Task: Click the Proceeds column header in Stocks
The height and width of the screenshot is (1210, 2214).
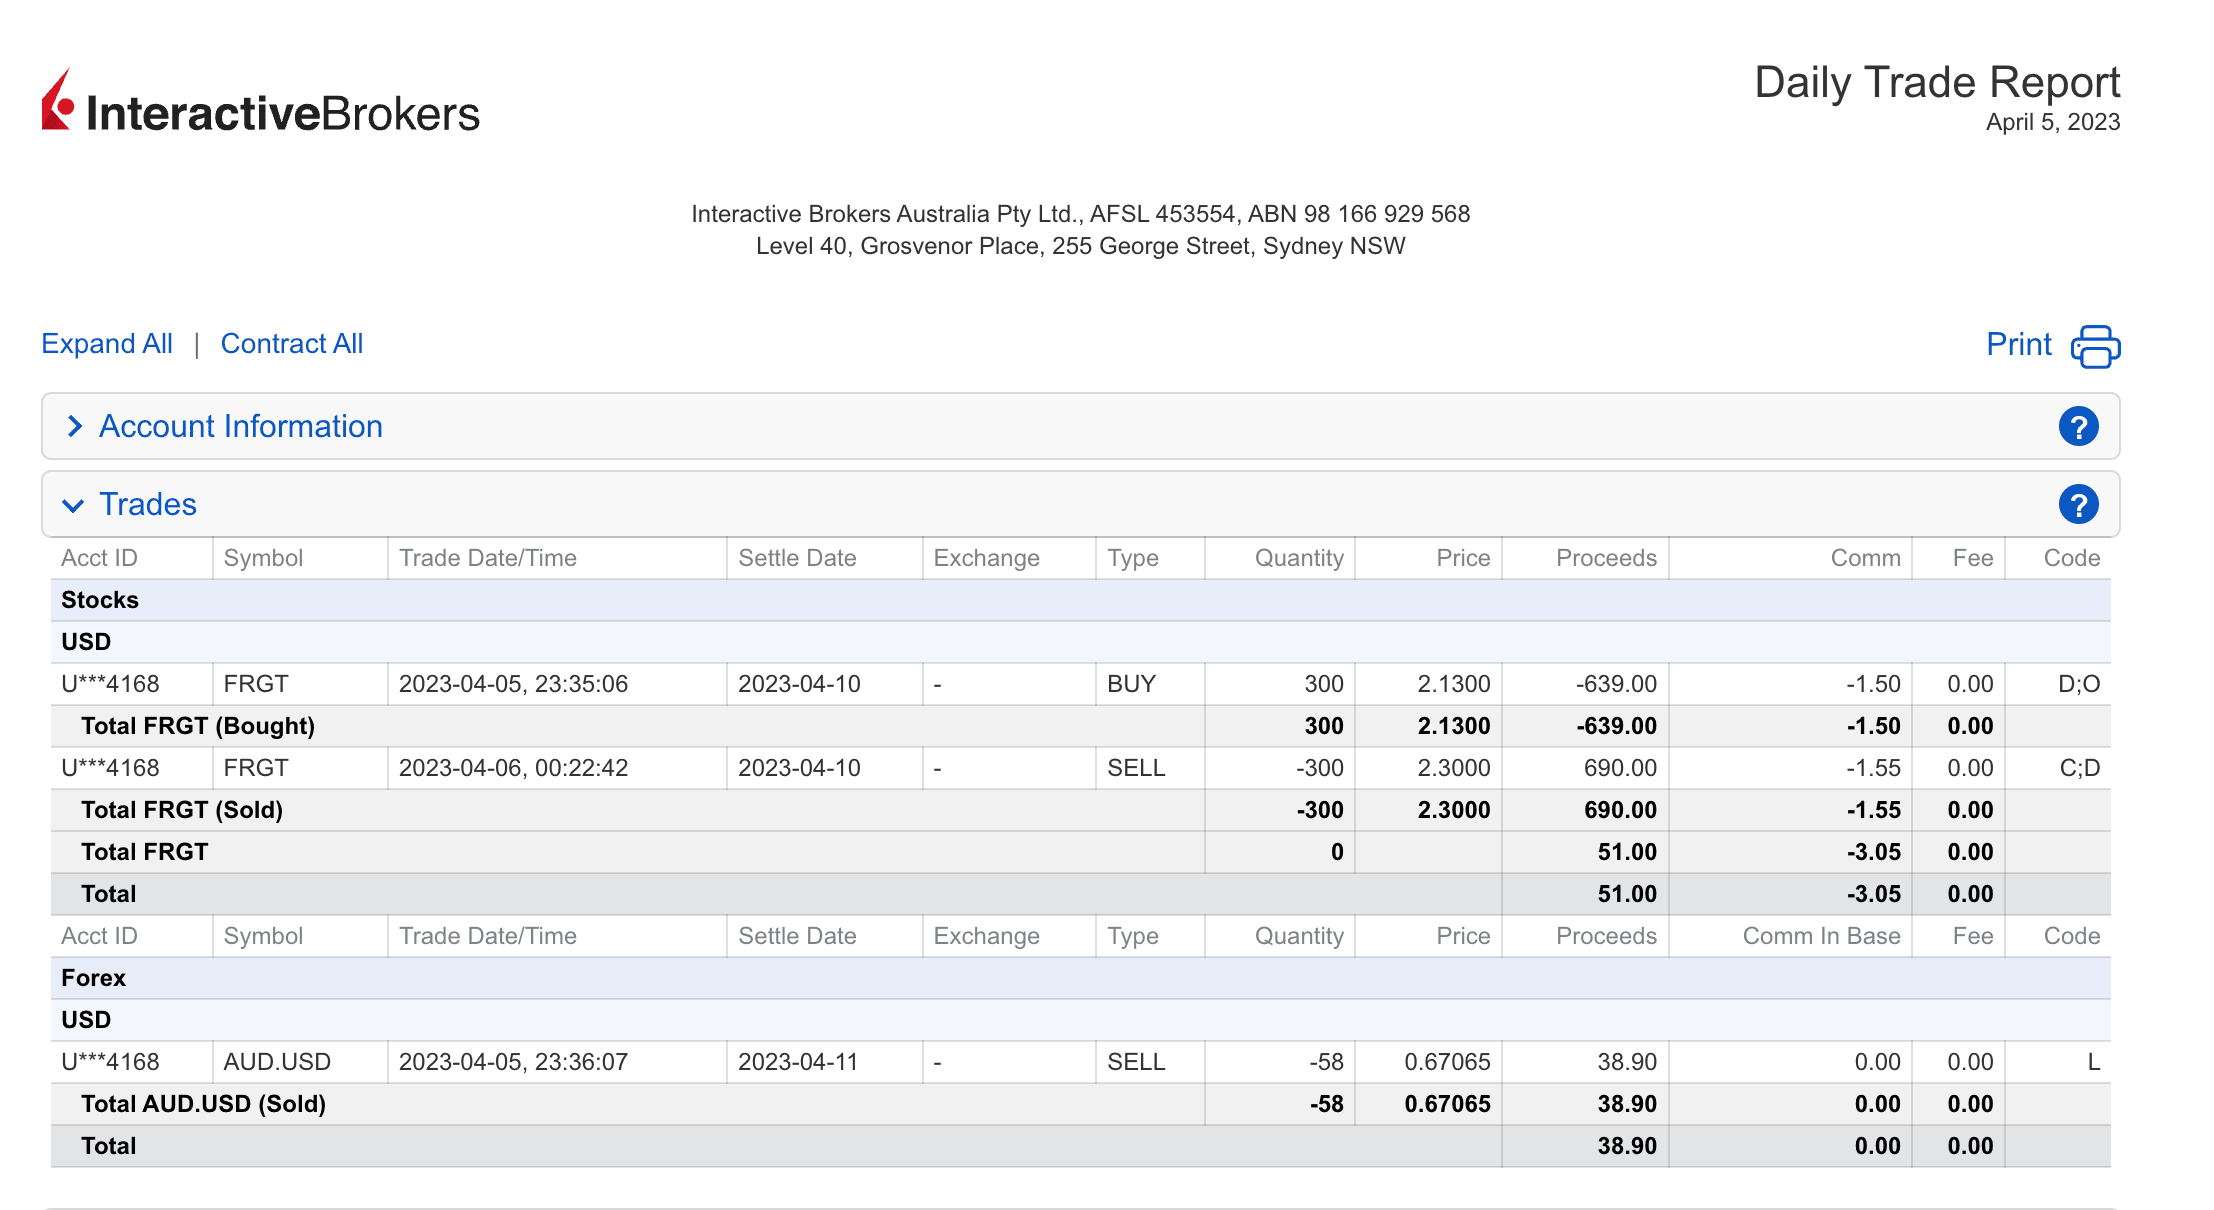Action: [x=1605, y=558]
